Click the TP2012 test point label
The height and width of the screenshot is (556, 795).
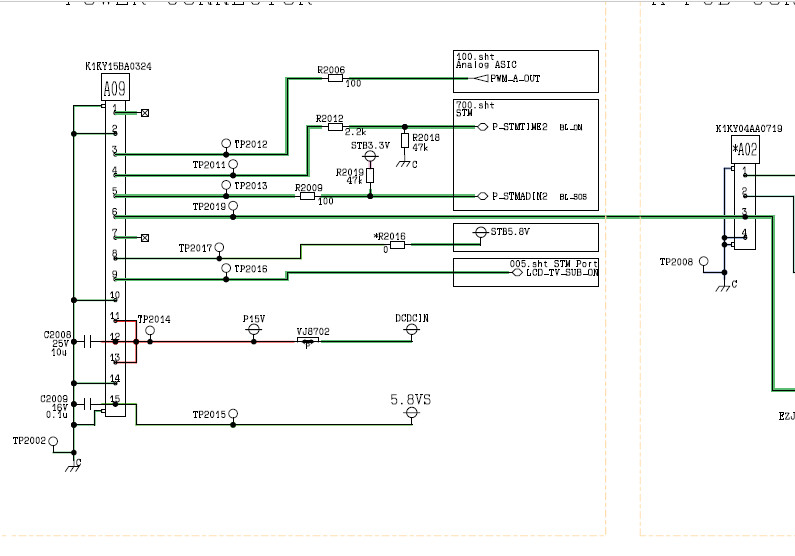(250, 144)
